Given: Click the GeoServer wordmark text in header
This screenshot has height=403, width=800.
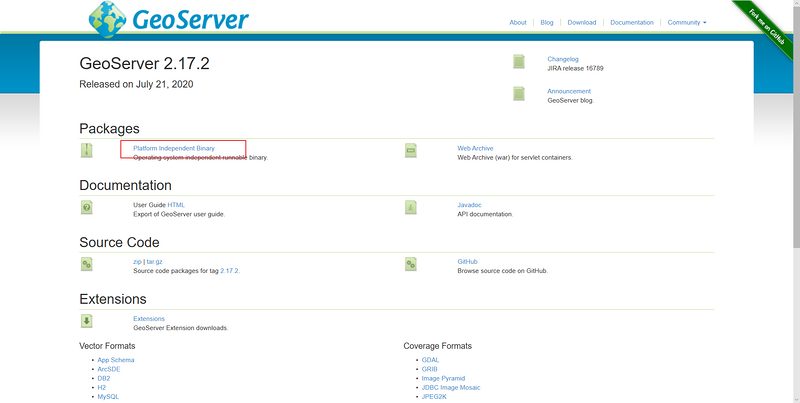Looking at the screenshot, I should tap(190, 19).
